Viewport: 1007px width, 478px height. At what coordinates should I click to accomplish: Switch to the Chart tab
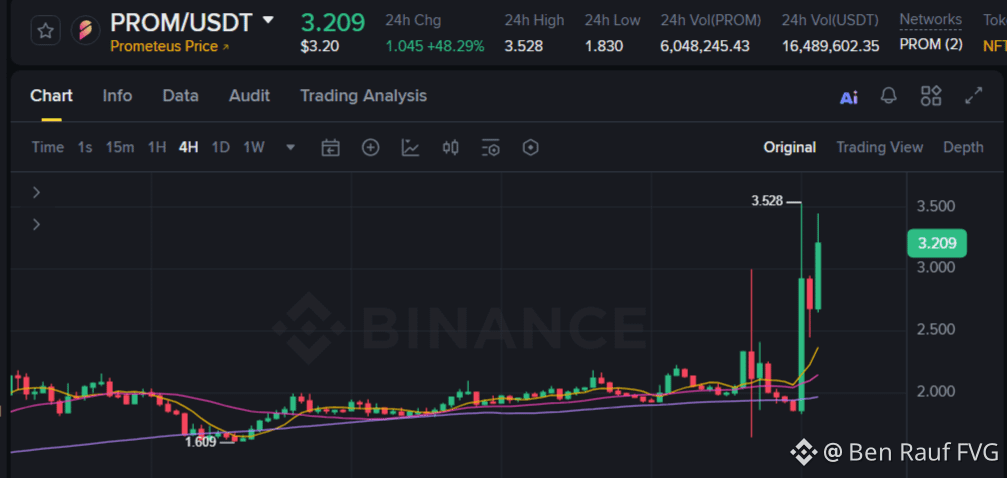51,96
